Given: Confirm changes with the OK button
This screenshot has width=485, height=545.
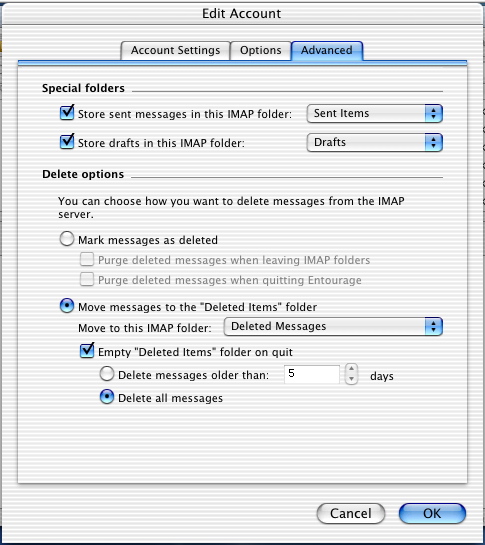Looking at the screenshot, I should click(x=432, y=513).
